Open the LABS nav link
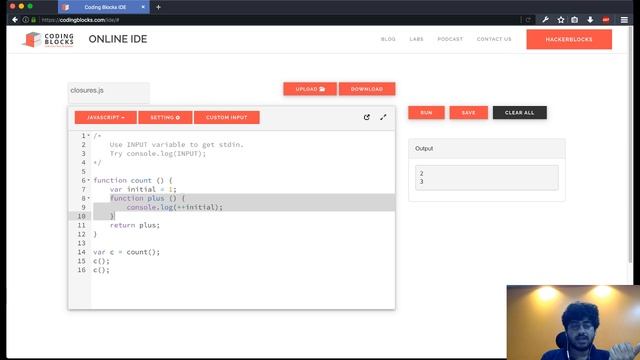Image resolution: width=640 pixels, height=360 pixels. (416, 39)
